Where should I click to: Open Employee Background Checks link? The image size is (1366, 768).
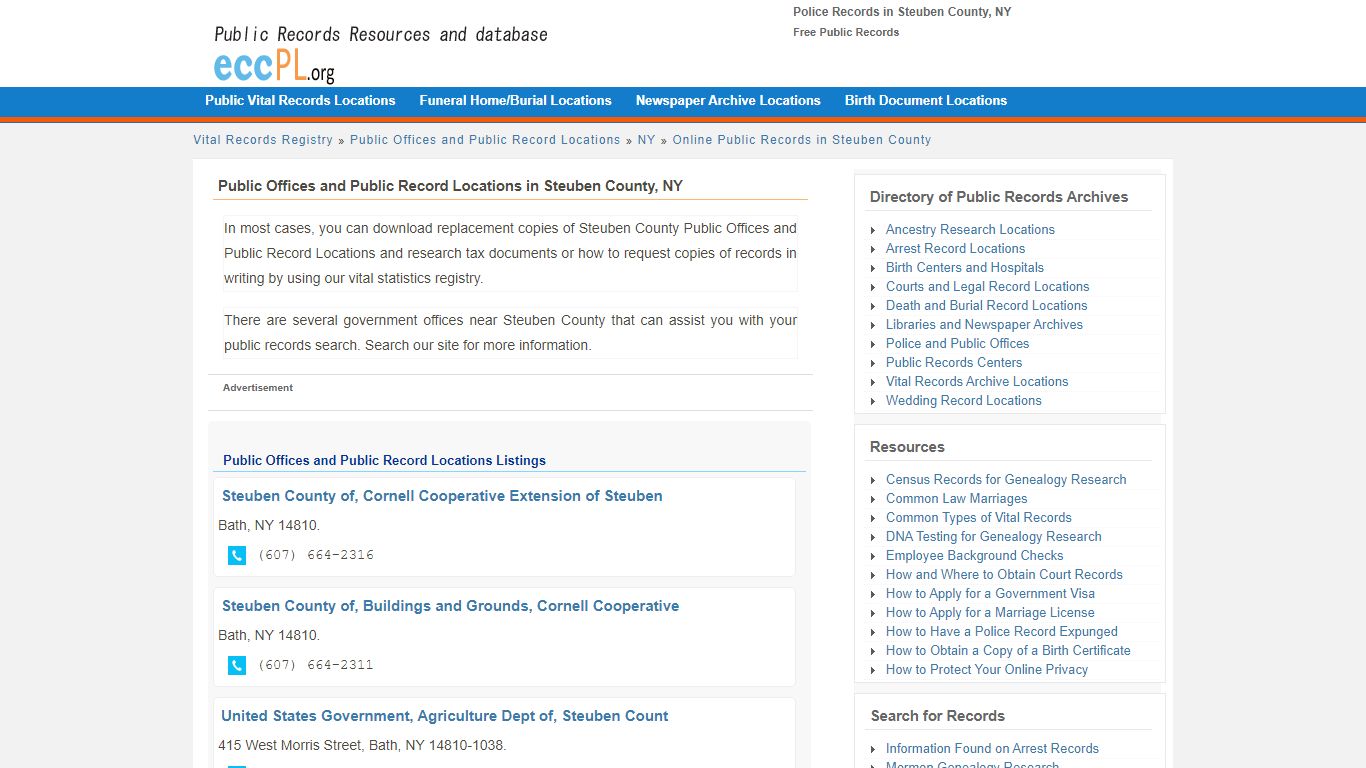975,556
